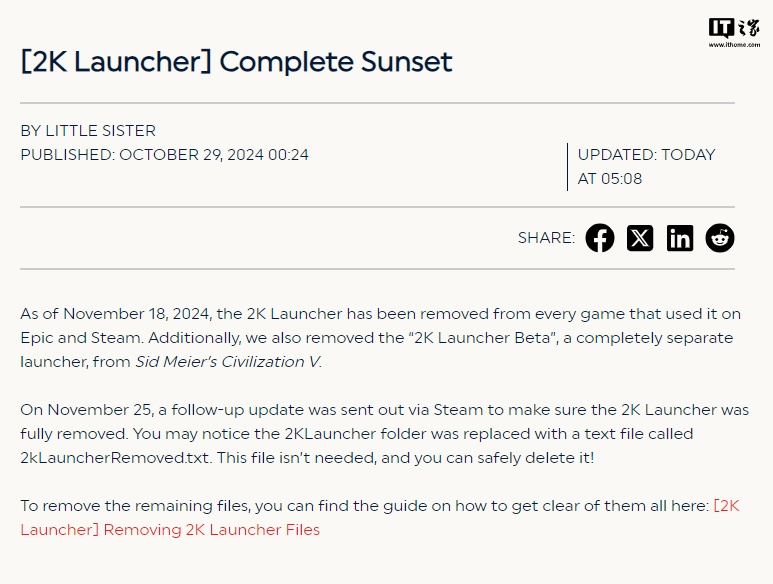Click the quoted "2K Launcher Beta" text
The width and height of the screenshot is (773, 584).
coord(462,338)
